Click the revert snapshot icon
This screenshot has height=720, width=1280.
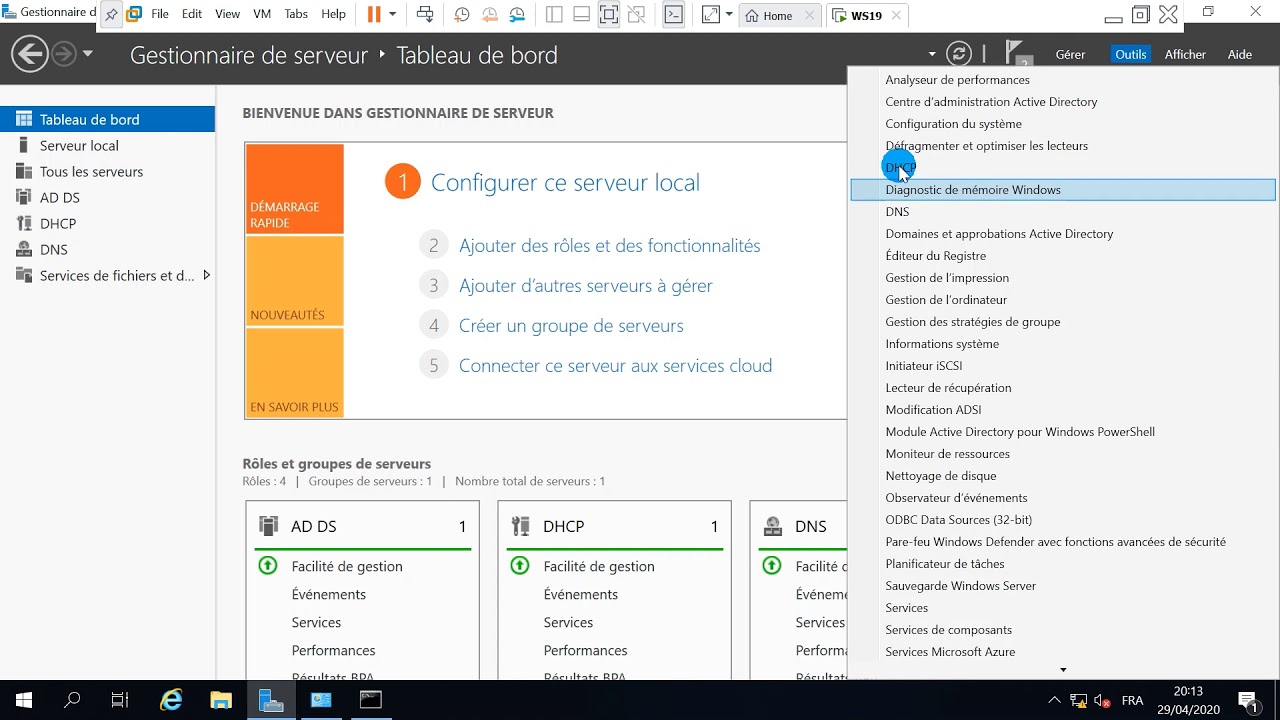(489, 15)
